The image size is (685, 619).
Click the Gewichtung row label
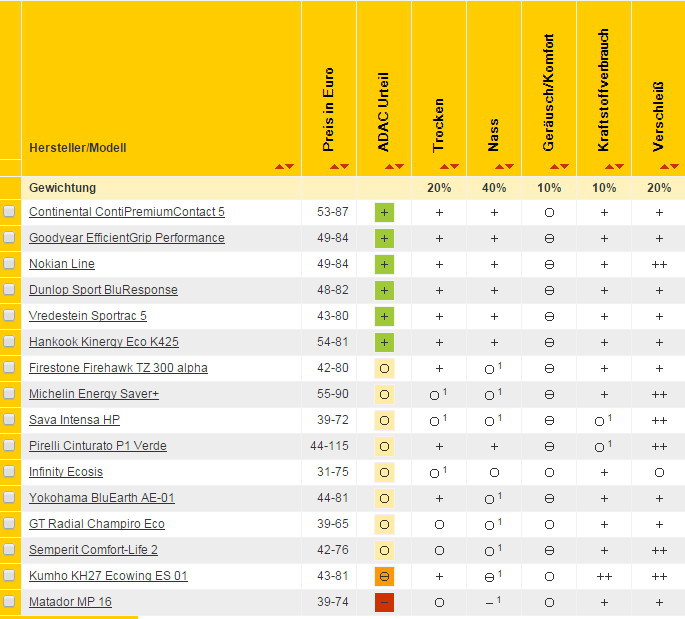[62, 187]
